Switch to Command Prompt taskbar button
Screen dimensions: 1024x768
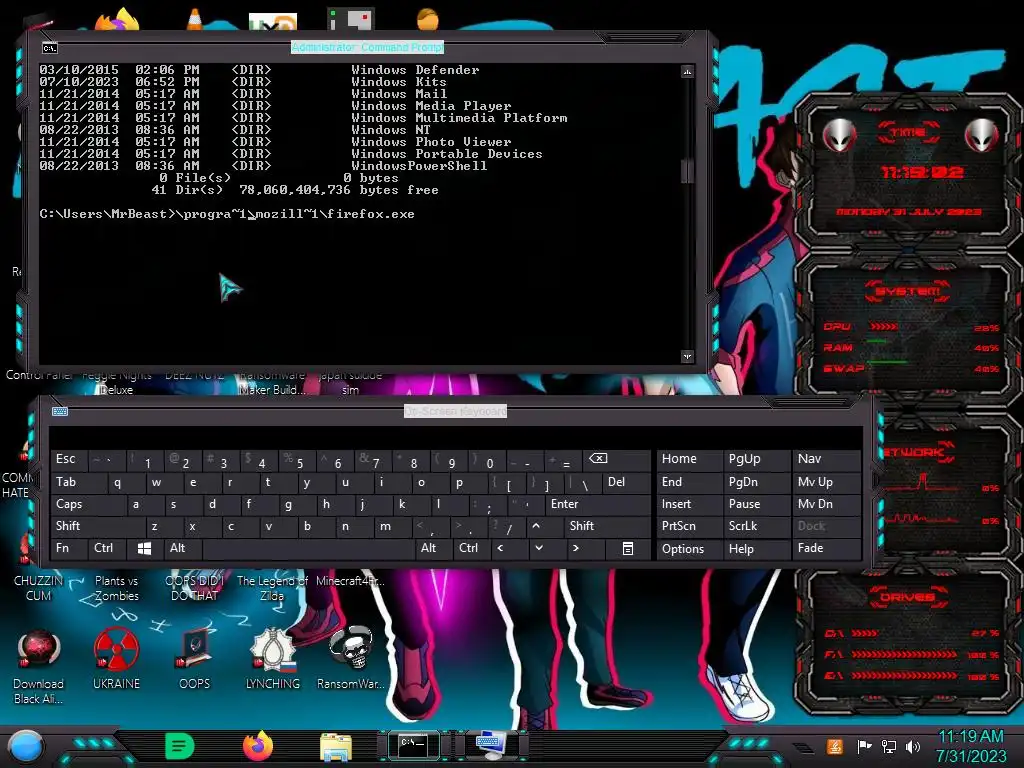[x=413, y=745]
